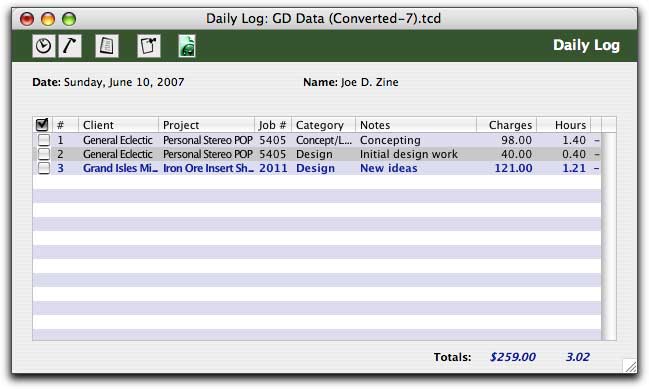
Task: Click the green invoice icon in toolbar
Action: 187,46
